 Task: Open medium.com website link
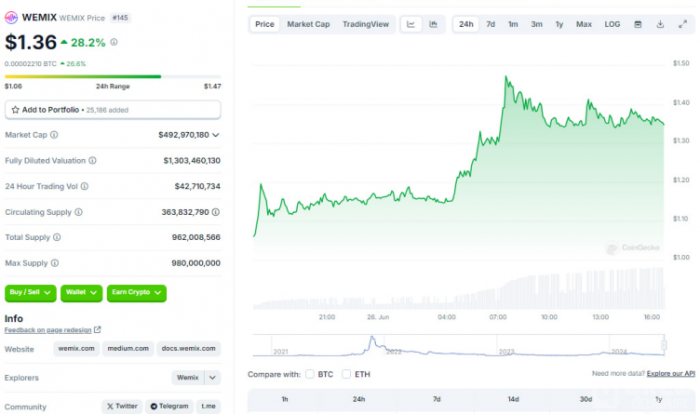click(128, 348)
